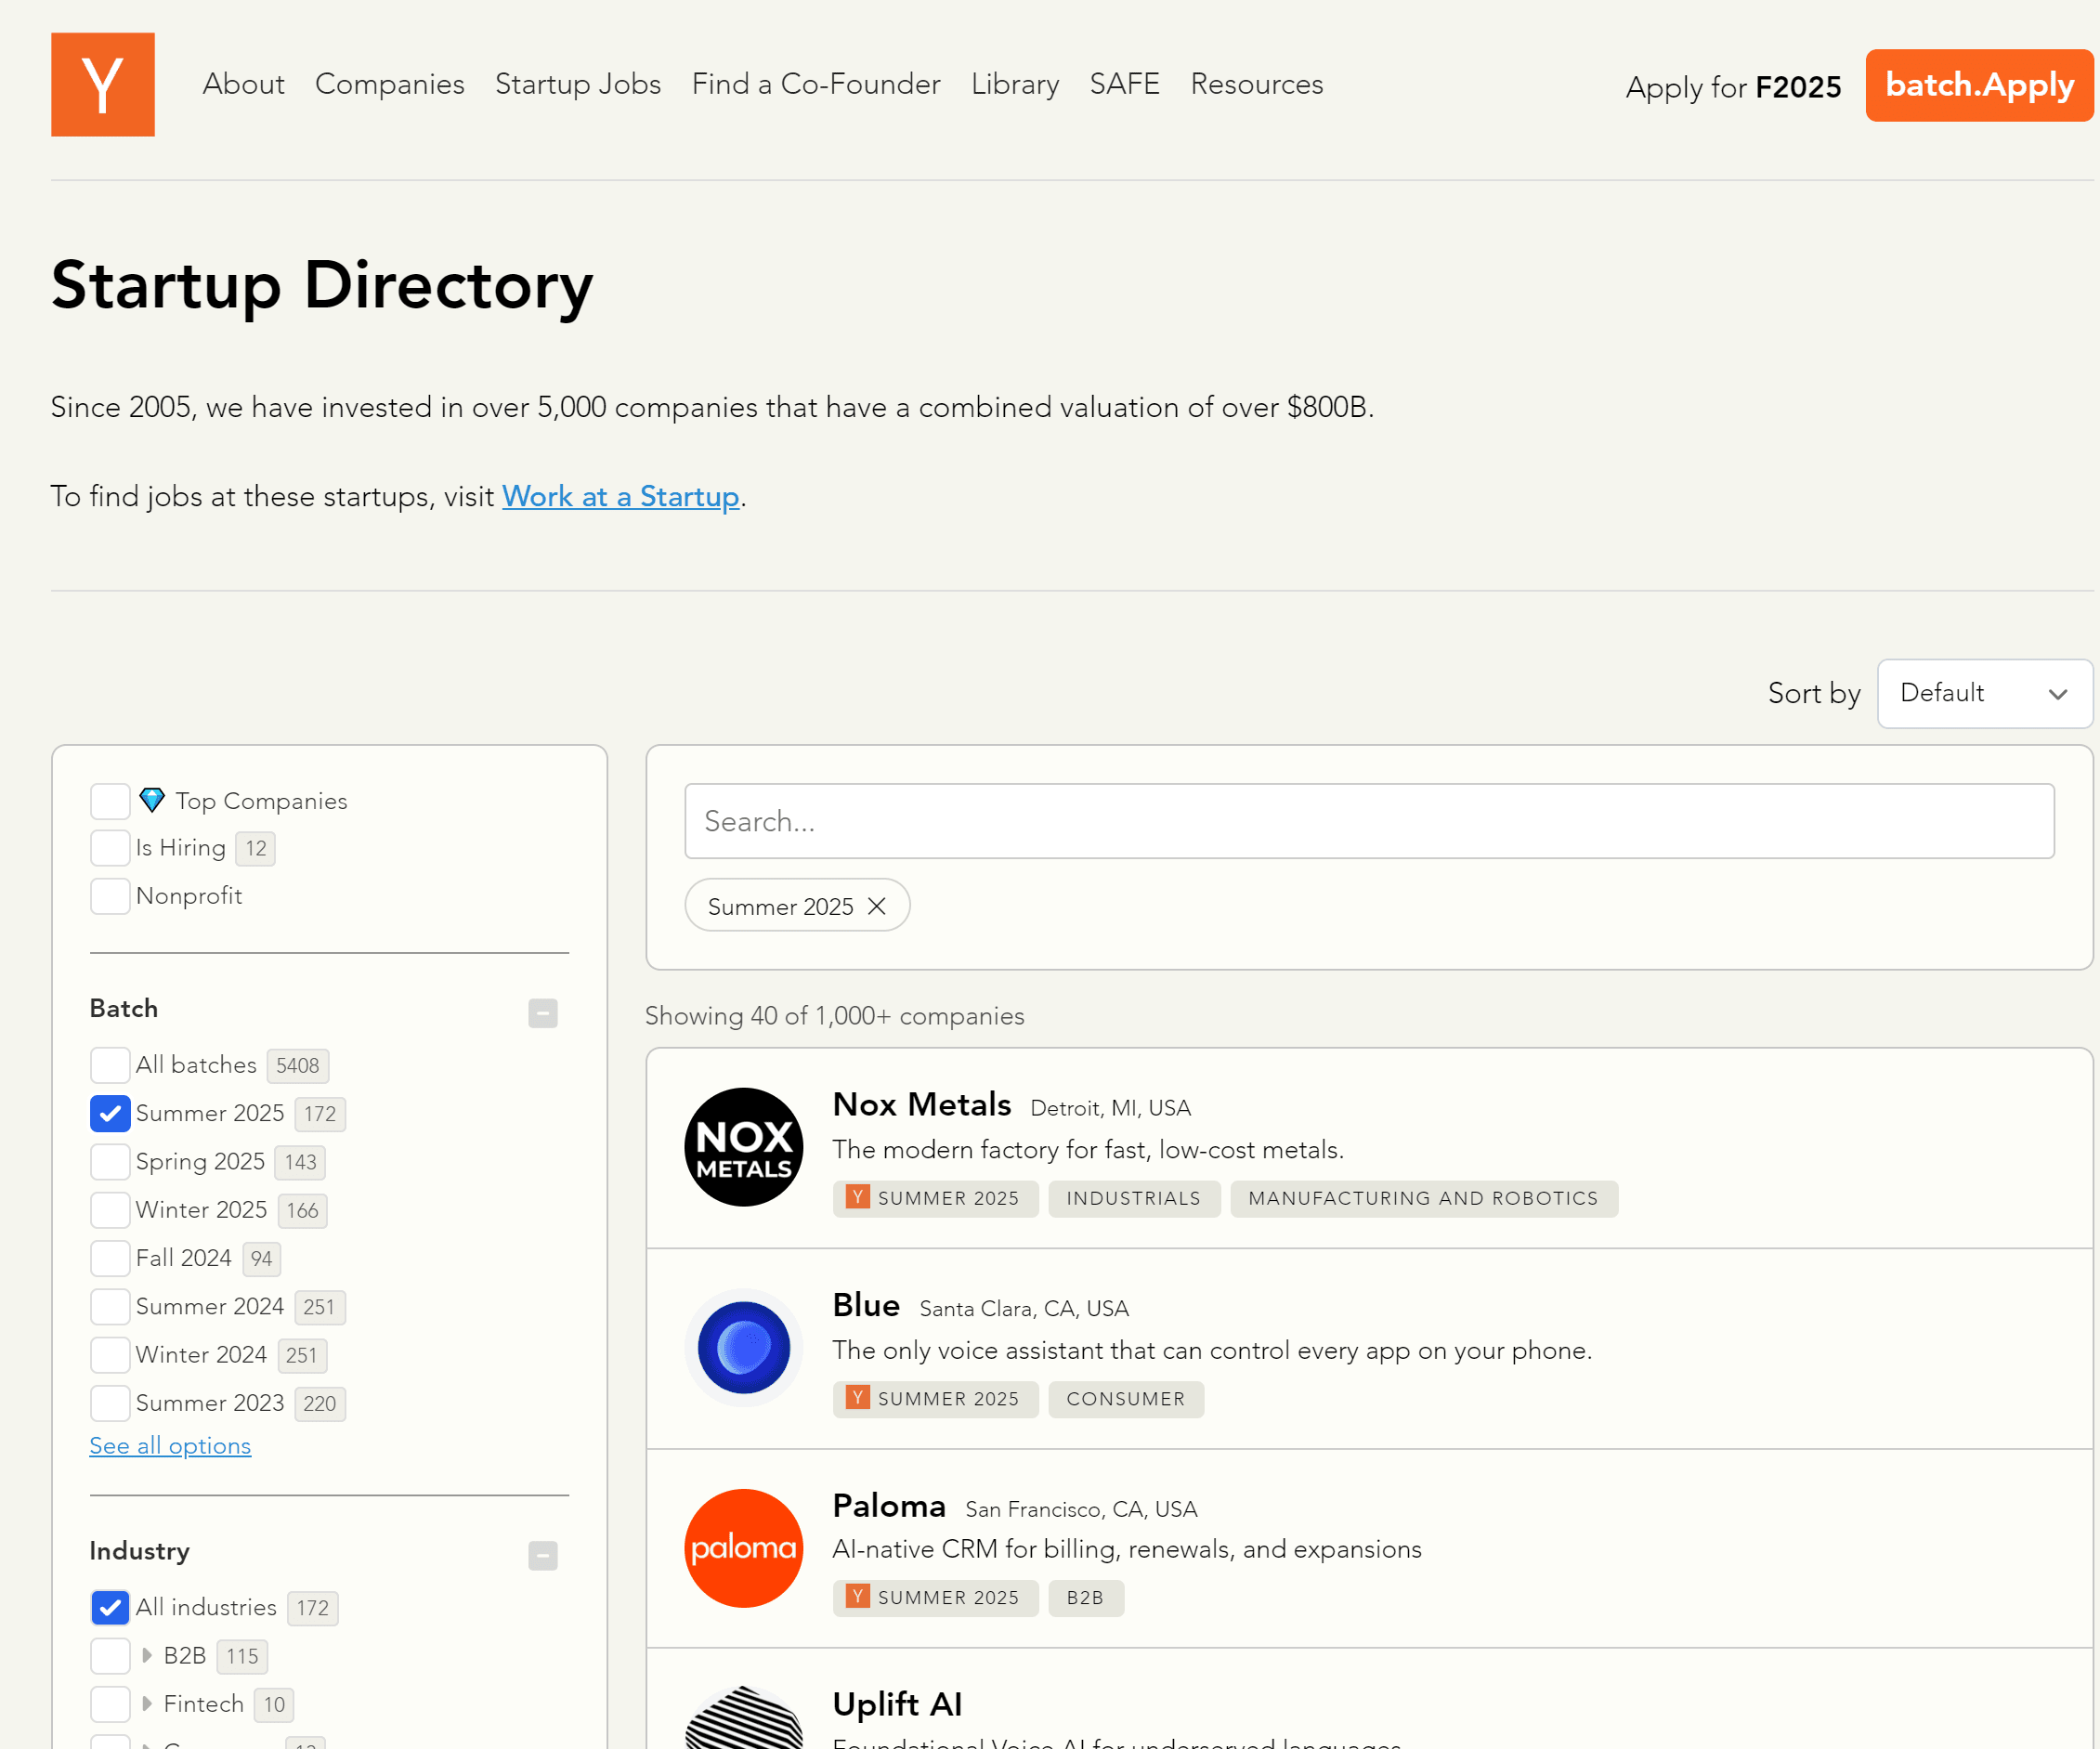Check the Is Hiring filter
The width and height of the screenshot is (2100, 1749).
tap(110, 848)
